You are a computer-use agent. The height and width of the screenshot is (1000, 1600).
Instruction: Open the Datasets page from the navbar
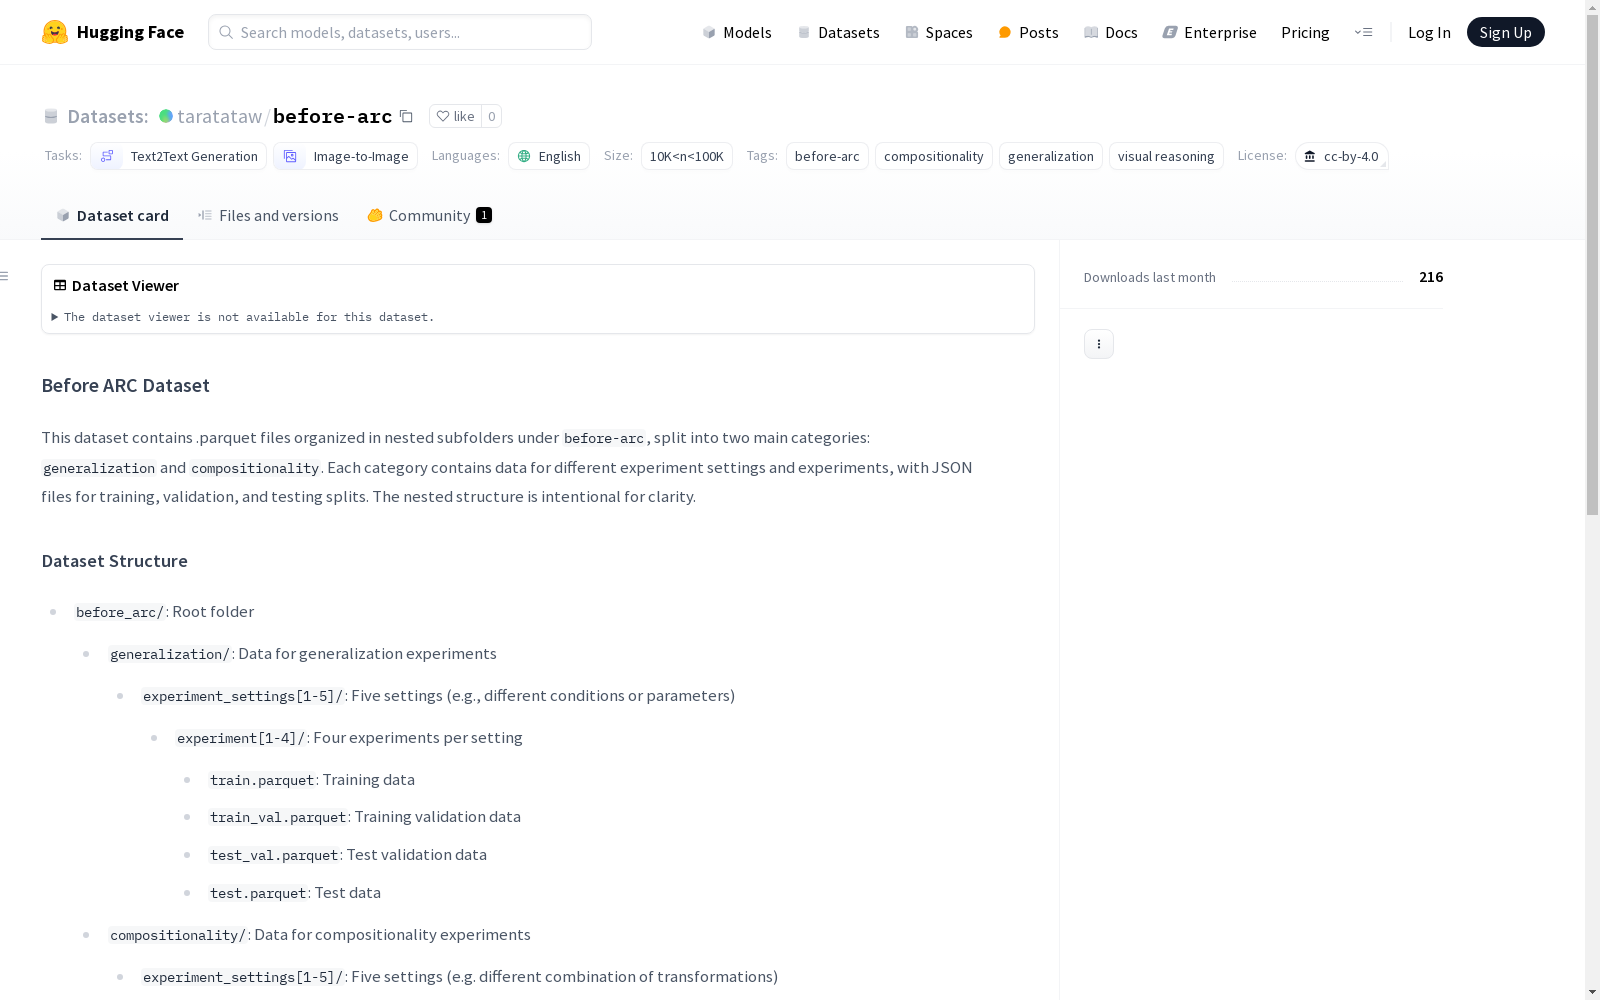coord(838,32)
